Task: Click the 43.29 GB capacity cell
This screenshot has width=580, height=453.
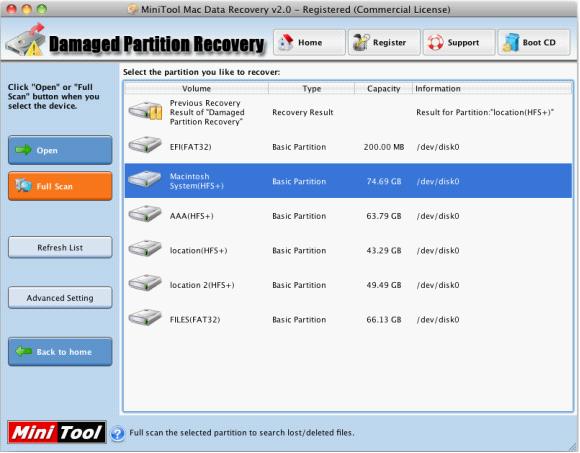Action: 384,251
